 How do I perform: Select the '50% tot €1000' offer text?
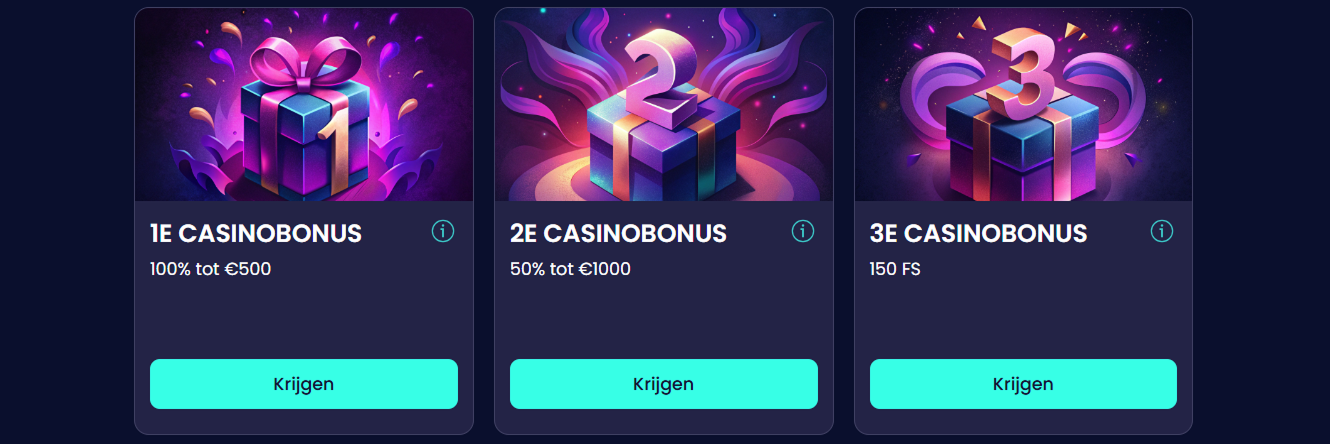coord(570,269)
